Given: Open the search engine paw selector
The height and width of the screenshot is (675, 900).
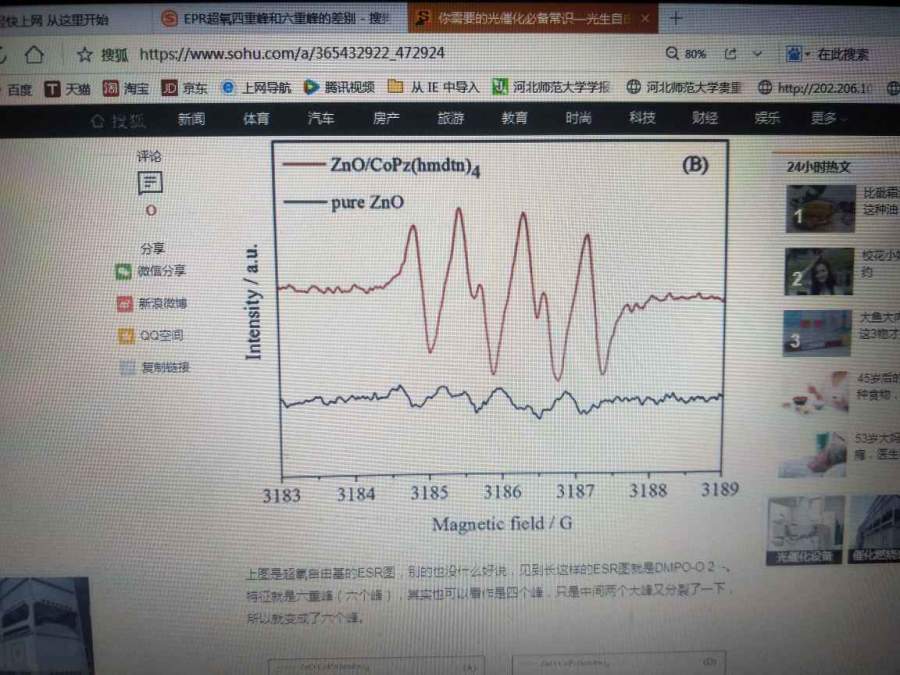Looking at the screenshot, I should pos(797,55).
